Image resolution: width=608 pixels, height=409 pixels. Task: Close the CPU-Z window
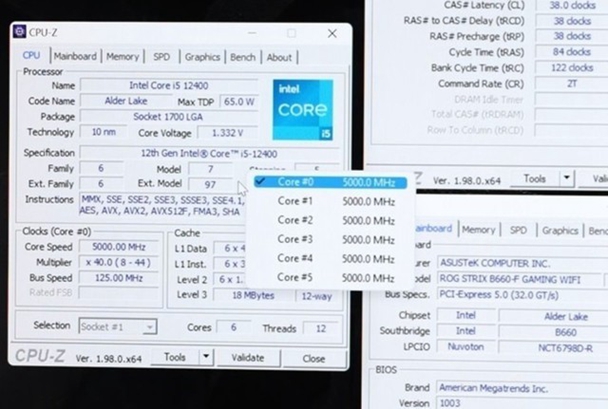(x=332, y=34)
